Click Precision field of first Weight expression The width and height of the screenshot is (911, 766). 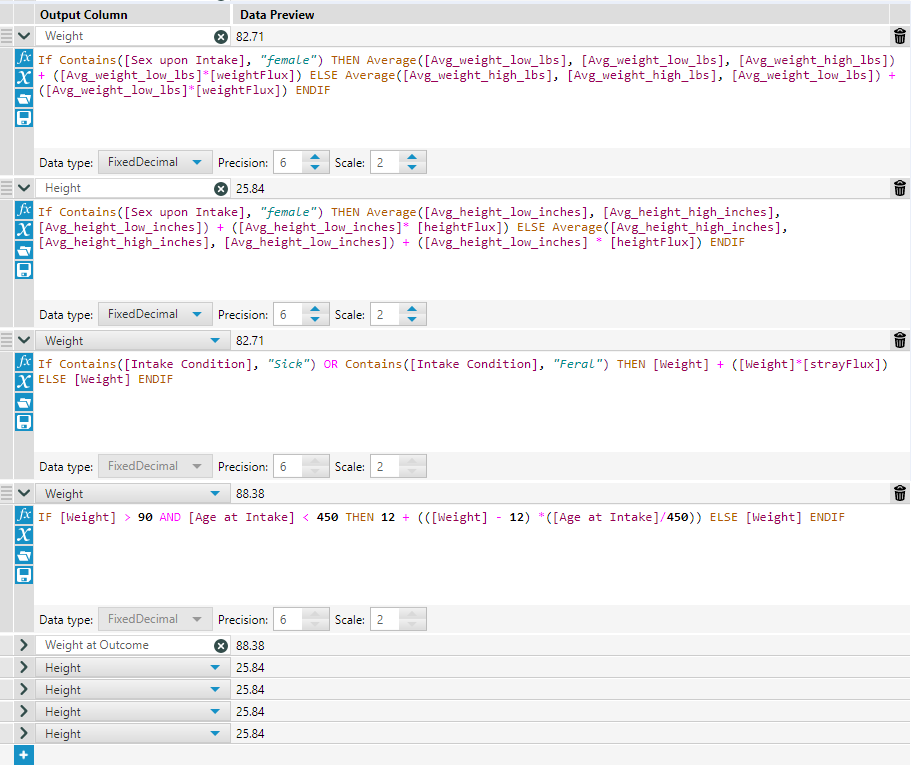click(x=288, y=163)
